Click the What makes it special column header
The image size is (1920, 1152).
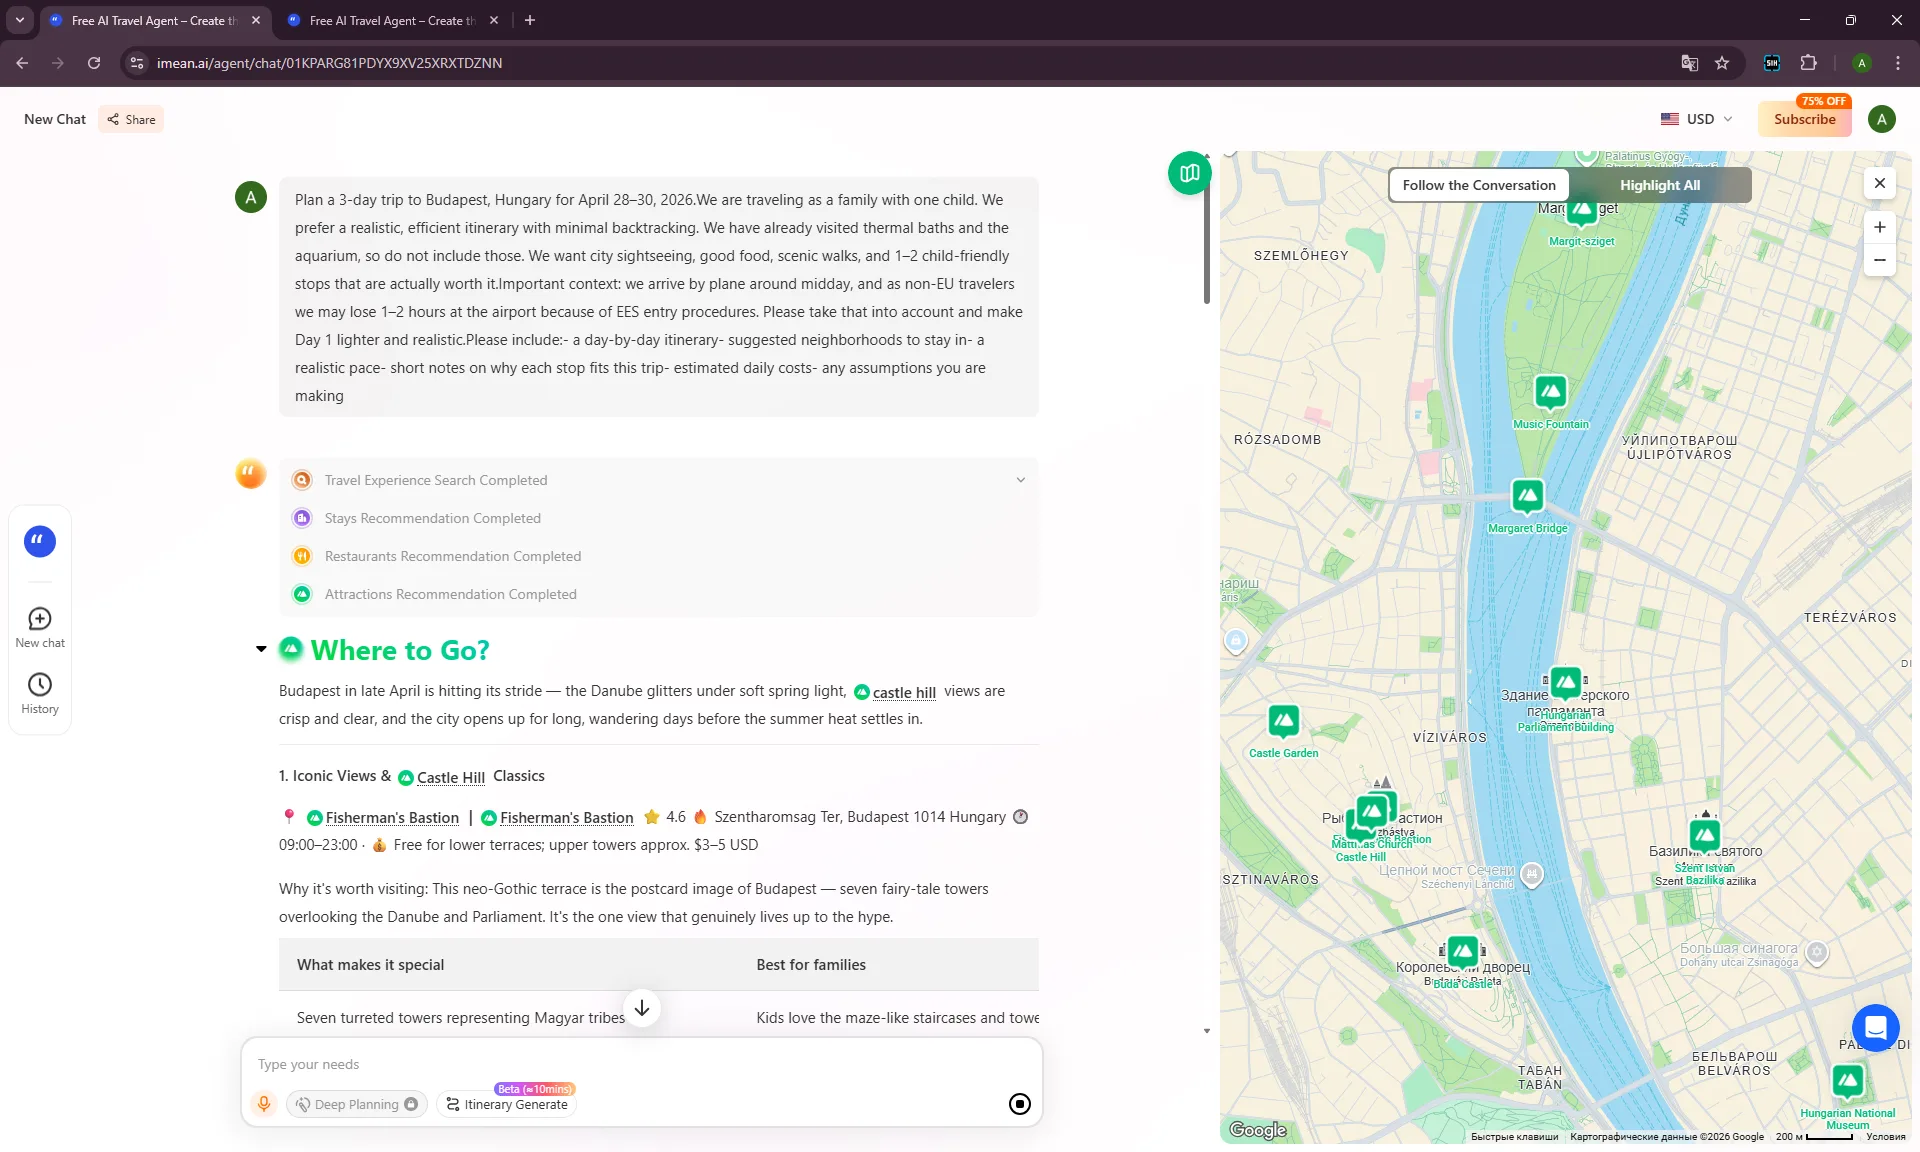[371, 965]
